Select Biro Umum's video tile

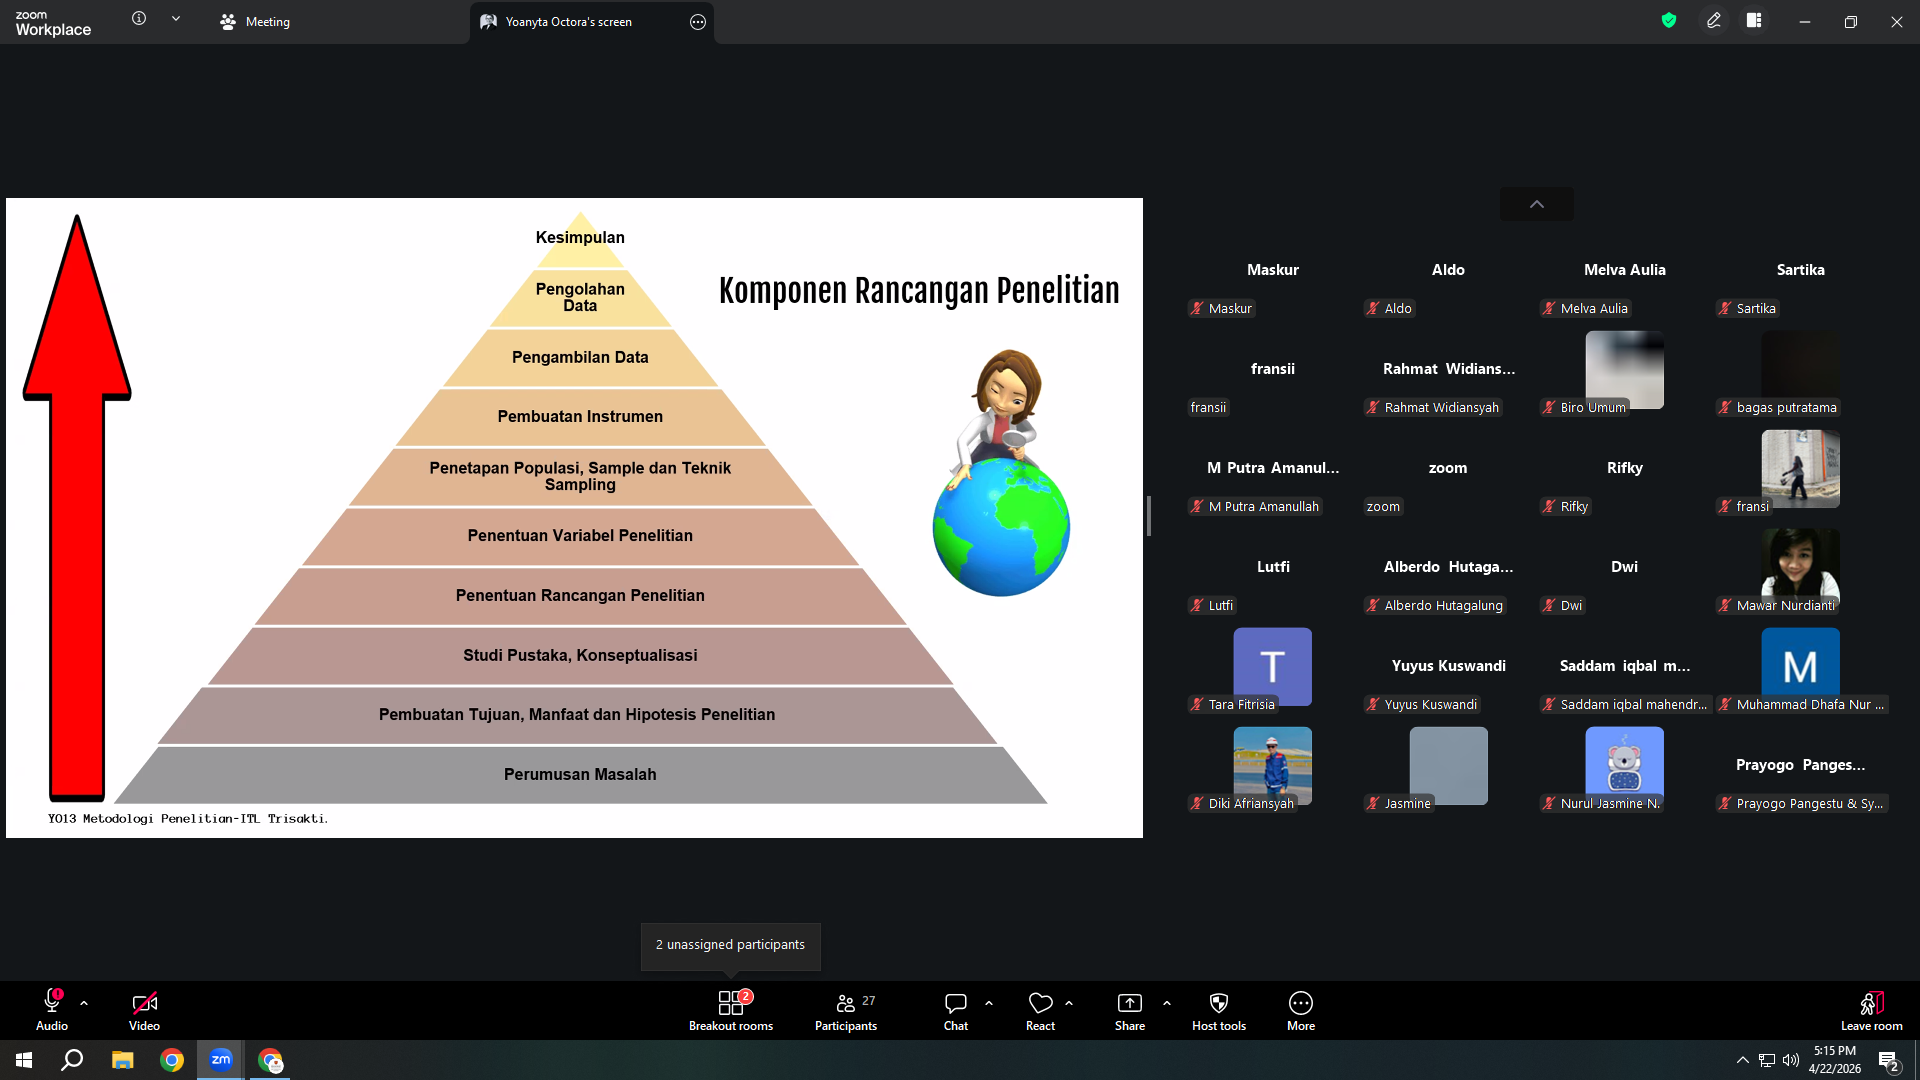(1625, 370)
